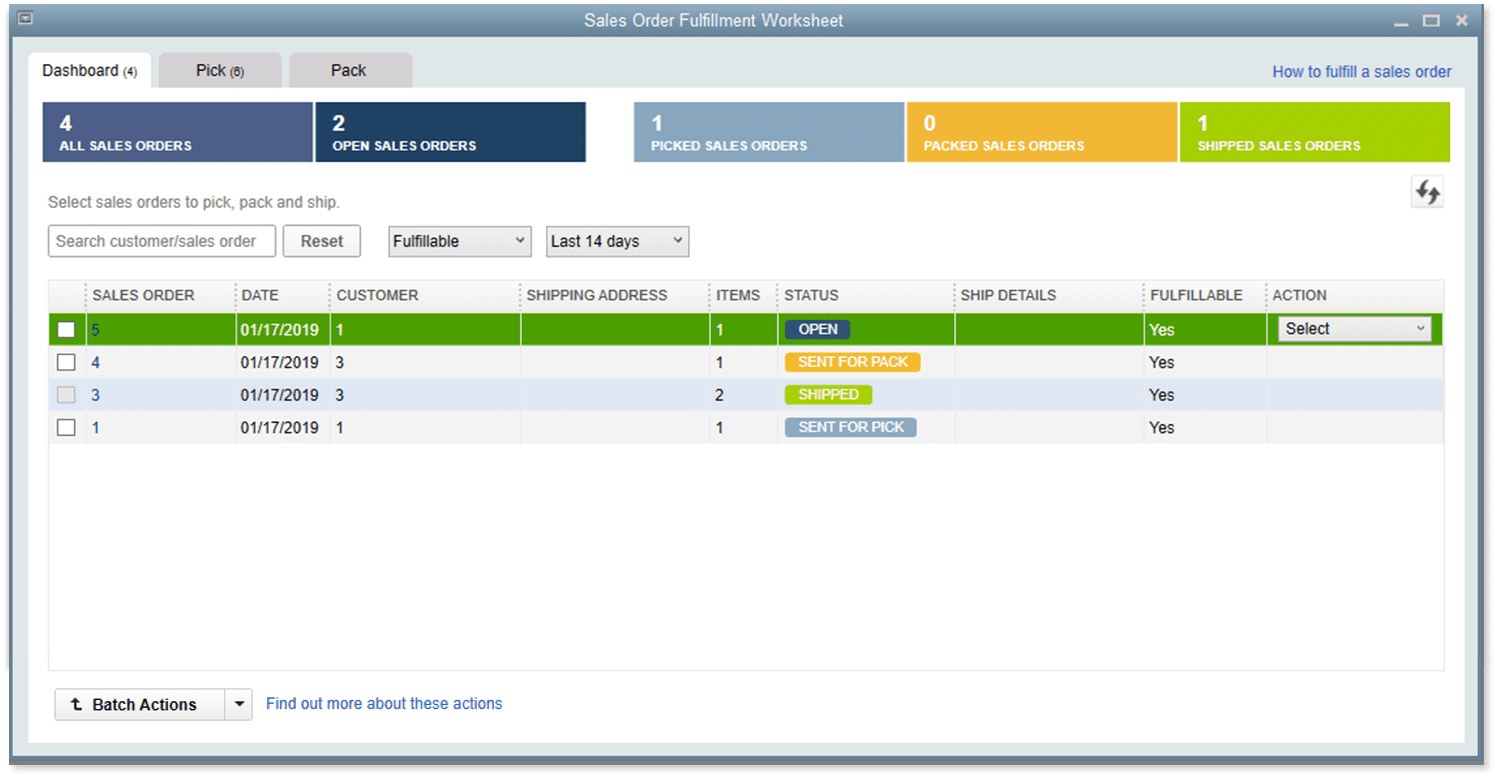Click the instruction text about pick, pack and ship
This screenshot has height=778, width=1497.
tap(194, 202)
